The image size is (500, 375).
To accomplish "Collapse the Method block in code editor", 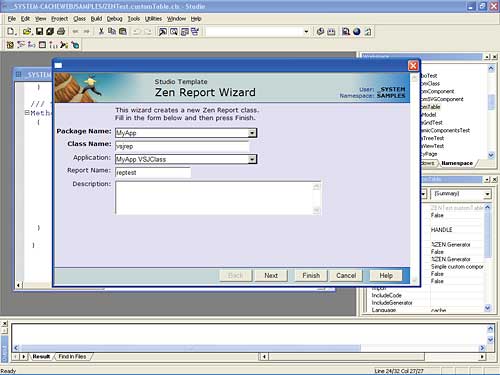I will [x=27, y=113].
